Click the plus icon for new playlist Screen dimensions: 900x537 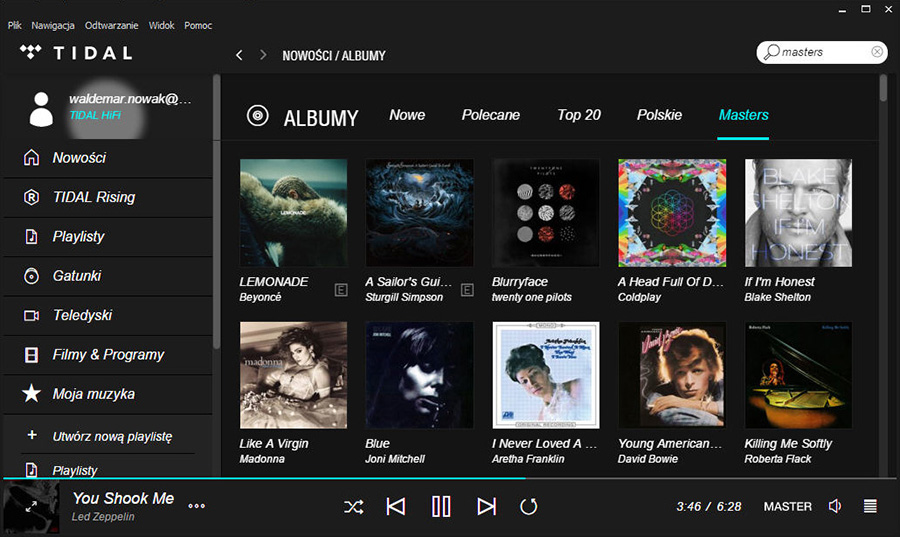pyautogui.click(x=32, y=435)
